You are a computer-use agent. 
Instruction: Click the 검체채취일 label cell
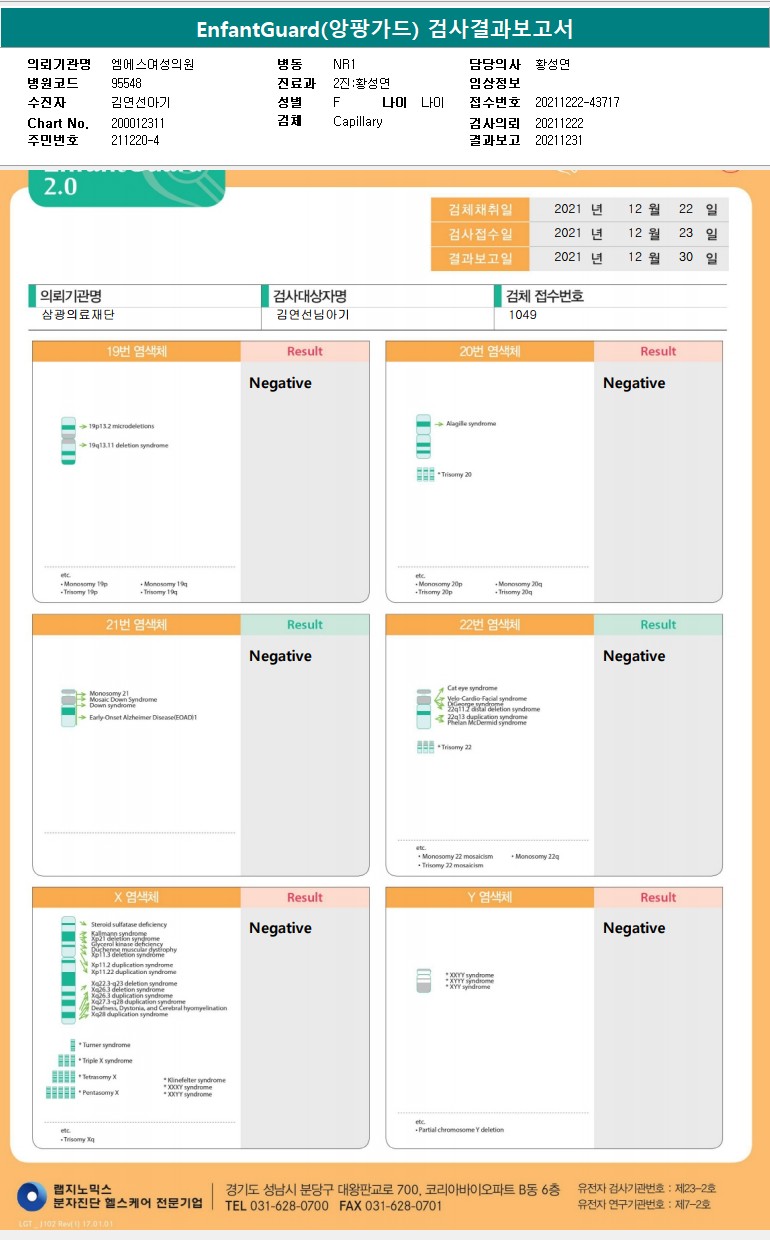481,210
